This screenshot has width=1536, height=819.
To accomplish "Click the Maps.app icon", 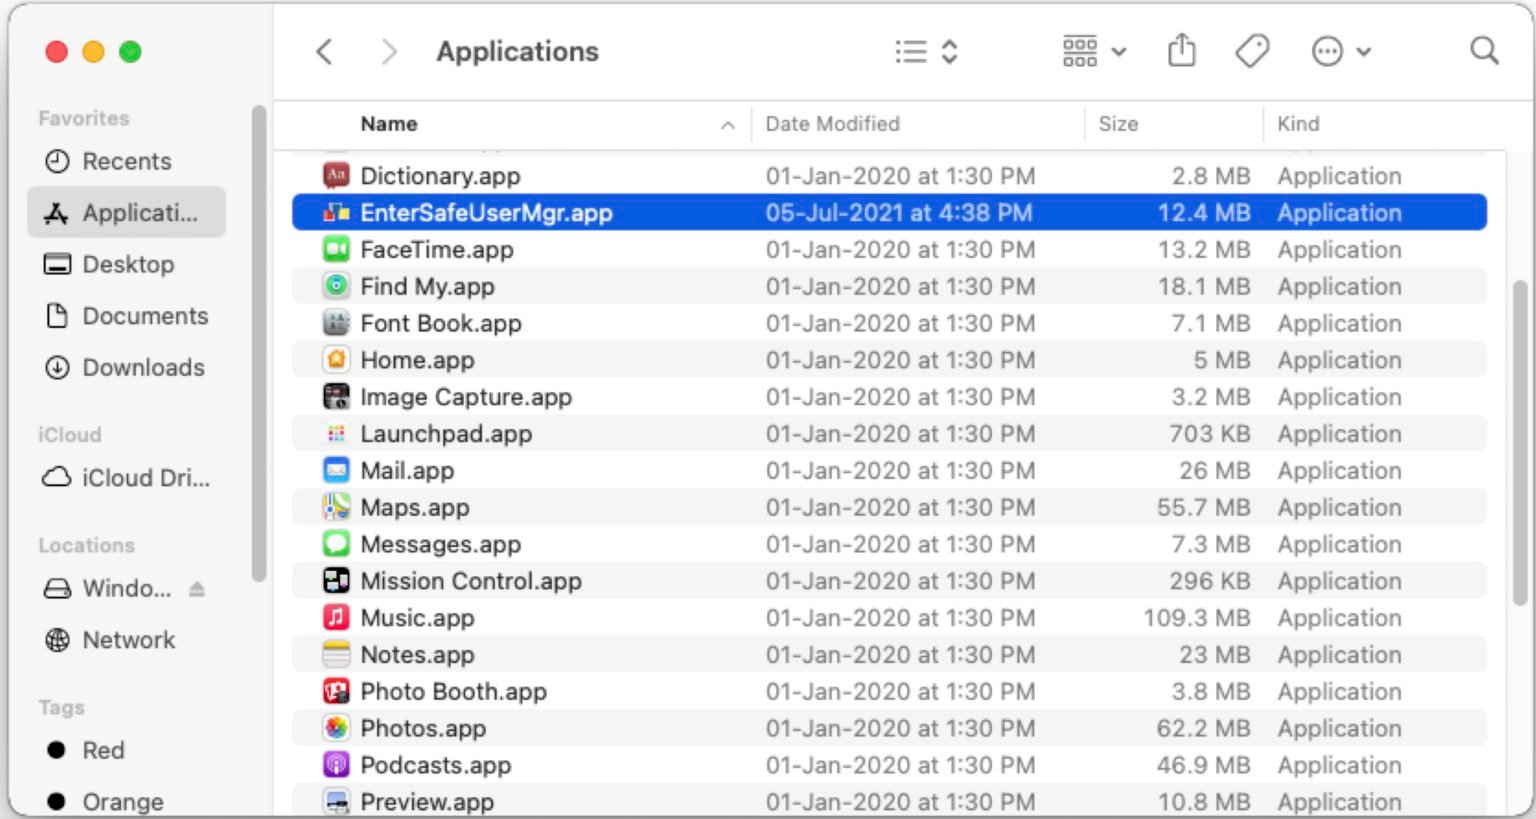I will point(336,507).
